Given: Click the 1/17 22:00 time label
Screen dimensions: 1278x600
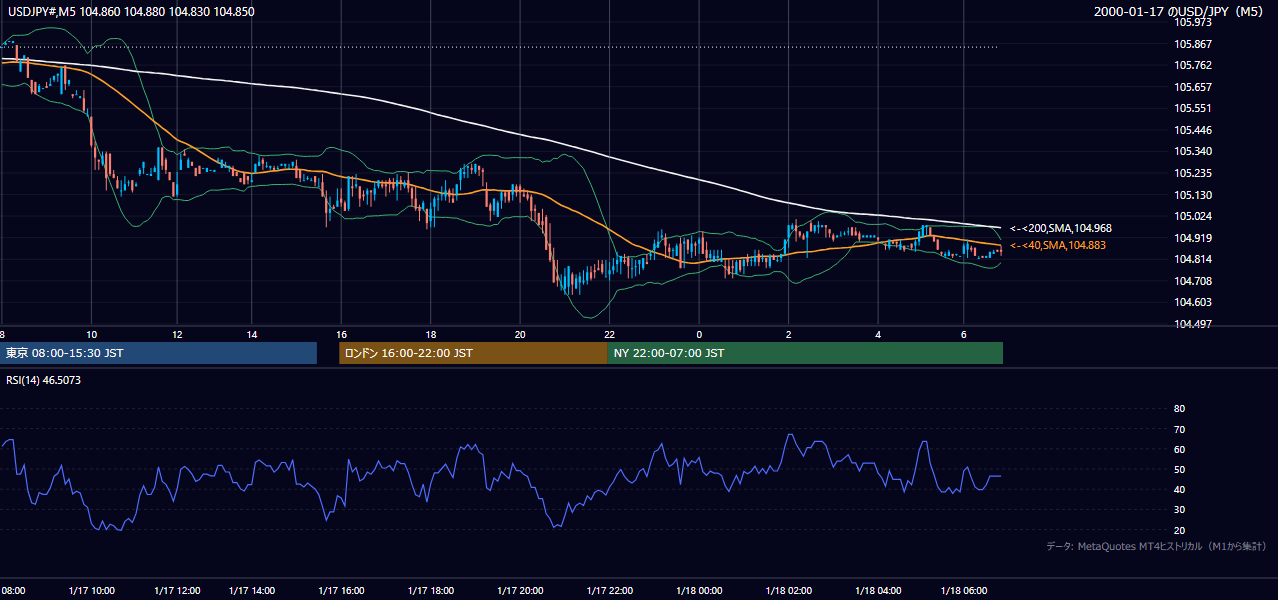Looking at the screenshot, I should (x=610, y=591).
